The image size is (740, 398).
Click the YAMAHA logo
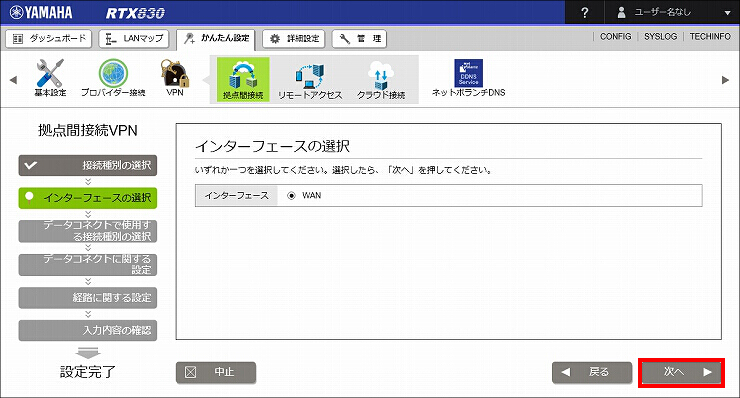(x=41, y=12)
